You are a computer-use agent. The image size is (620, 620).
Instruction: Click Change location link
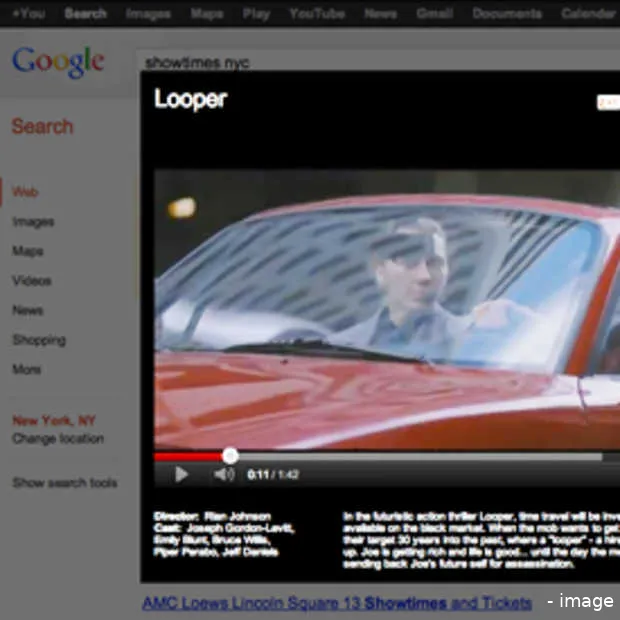coord(58,439)
